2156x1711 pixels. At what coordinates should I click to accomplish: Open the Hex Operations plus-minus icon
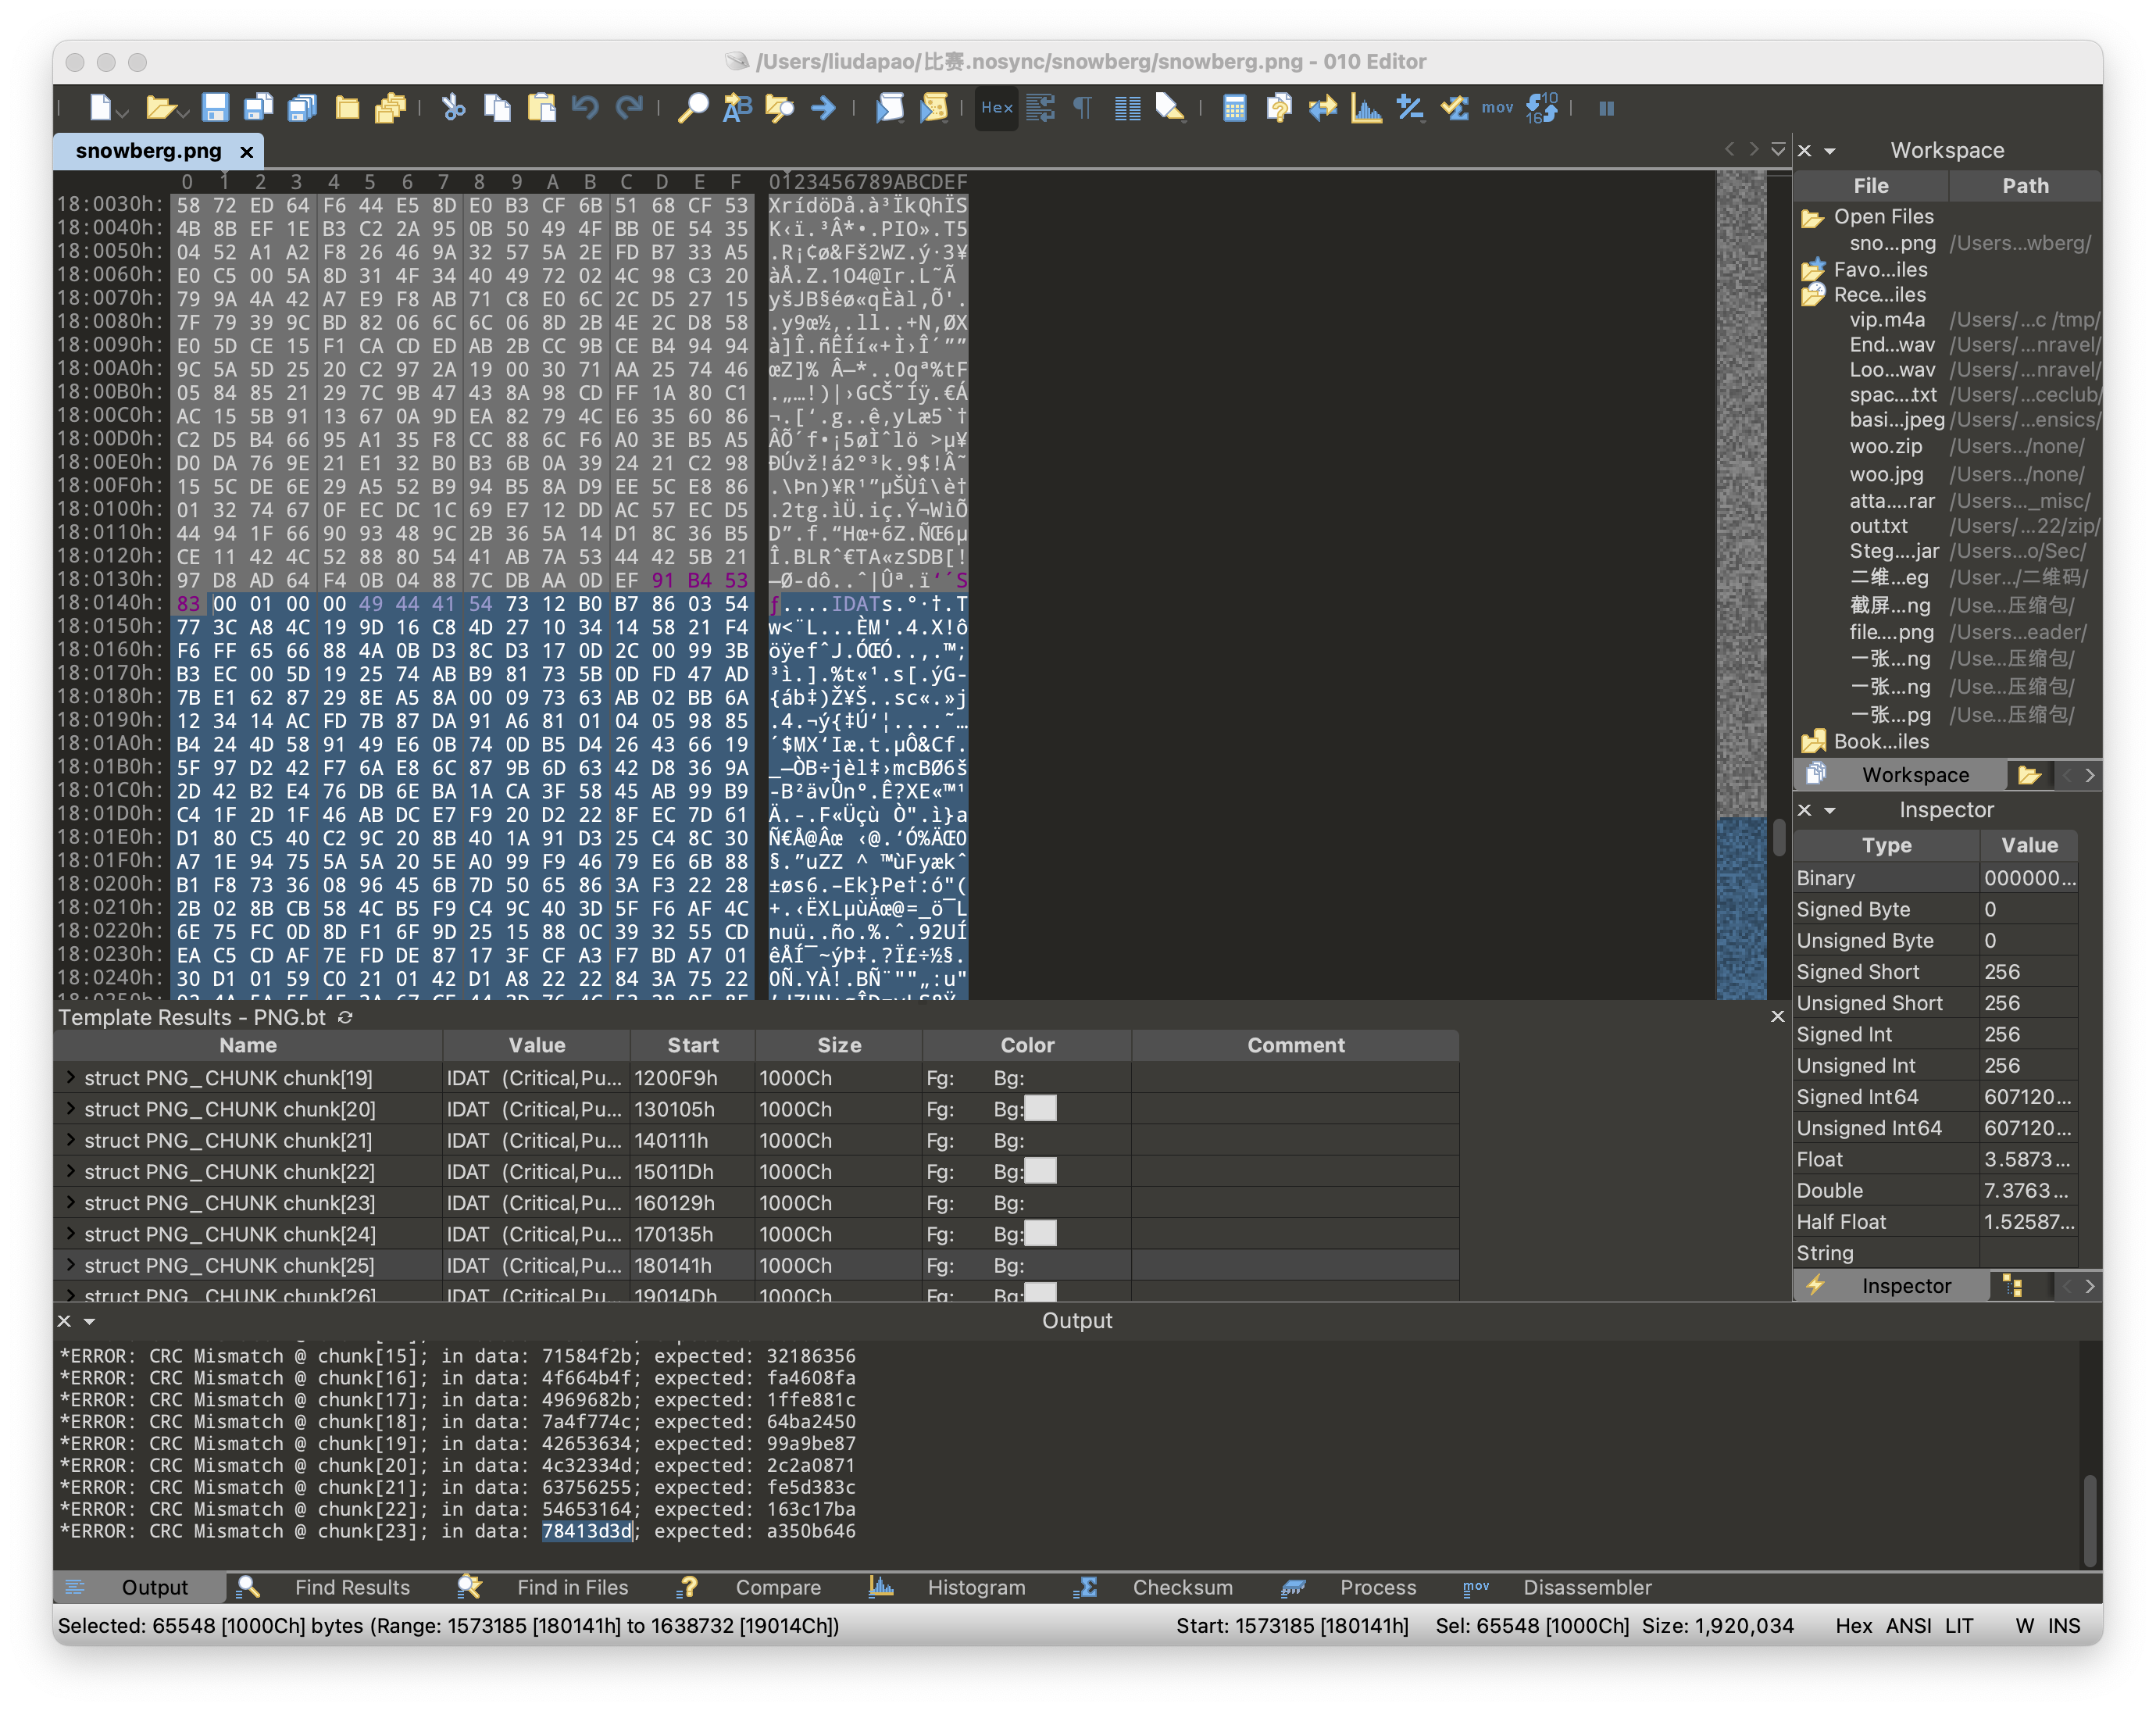click(x=1410, y=107)
